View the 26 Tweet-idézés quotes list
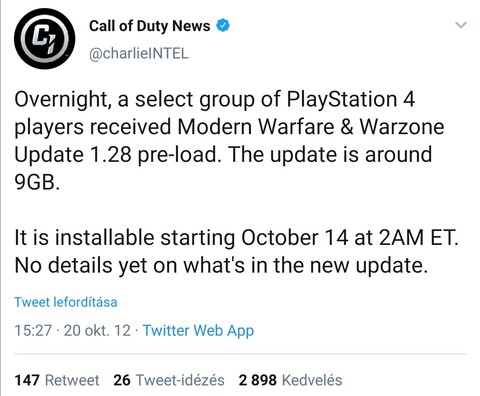 (x=169, y=380)
